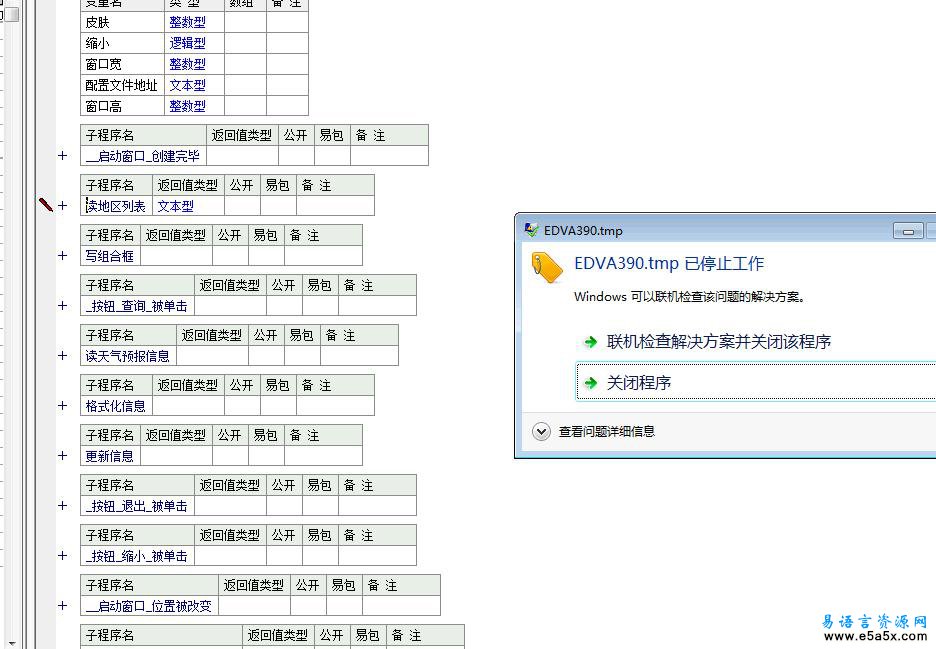Viewport: 936px width, 649px height.
Task: Click the yellow tag icon in the error dialog
Action: click(547, 267)
